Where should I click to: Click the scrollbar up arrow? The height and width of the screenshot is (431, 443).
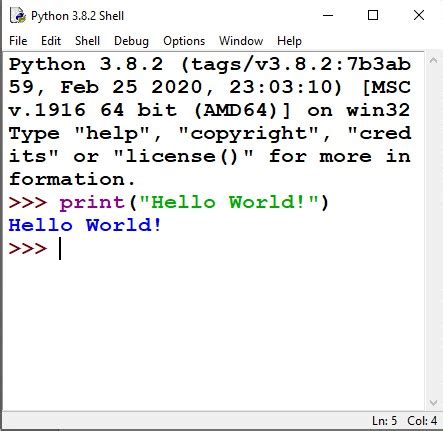point(433,60)
